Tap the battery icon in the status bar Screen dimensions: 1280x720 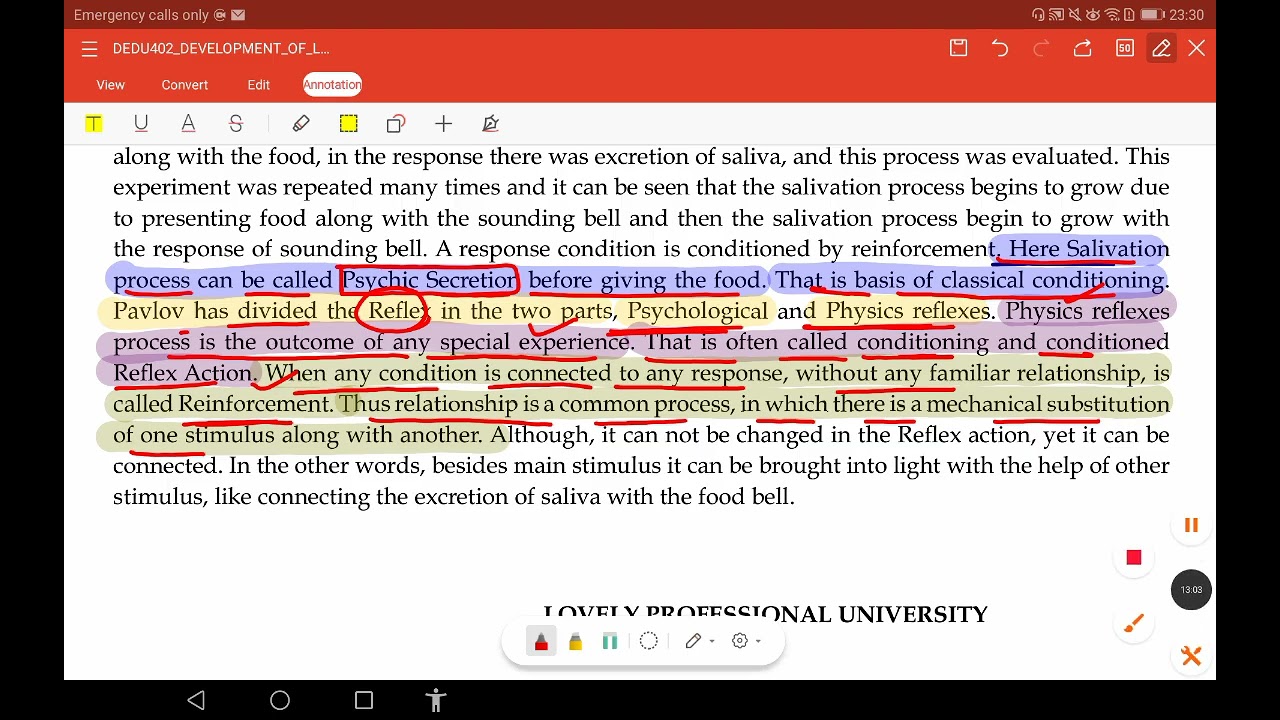(1151, 15)
